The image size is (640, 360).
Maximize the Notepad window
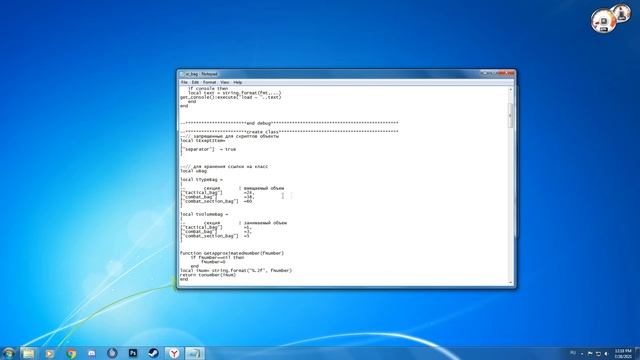coord(494,73)
